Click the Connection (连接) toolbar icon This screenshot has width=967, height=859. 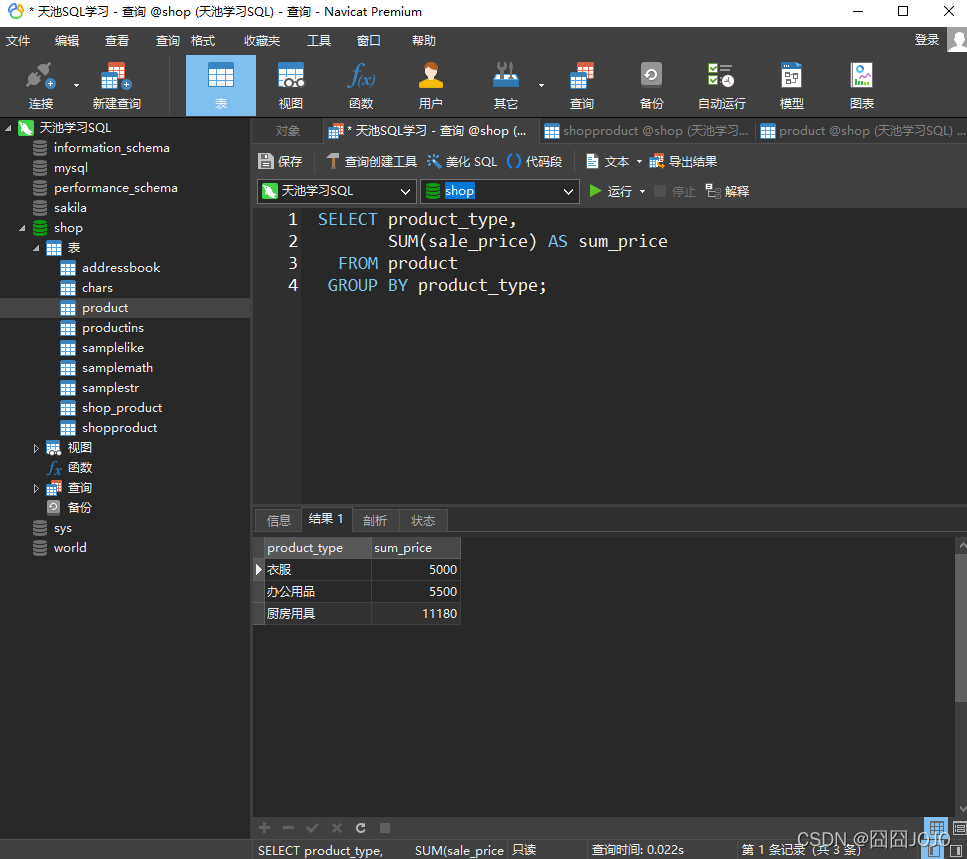click(41, 85)
